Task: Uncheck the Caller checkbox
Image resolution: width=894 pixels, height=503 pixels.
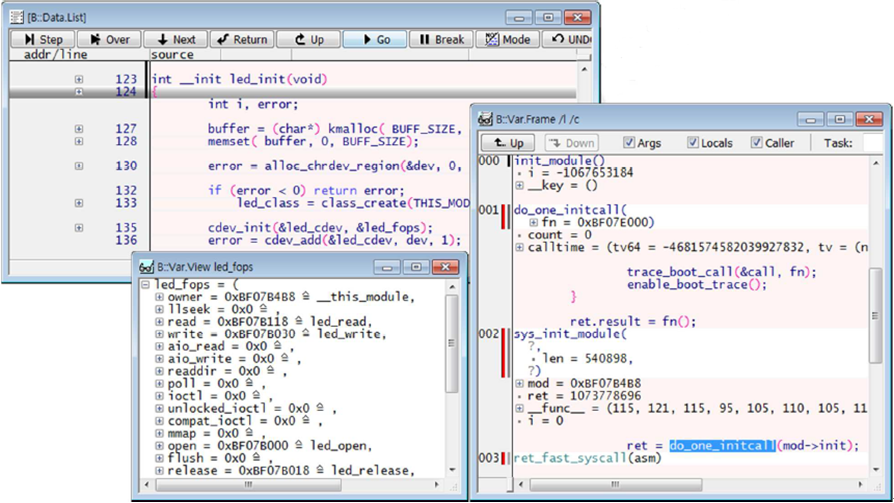Action: coord(757,143)
